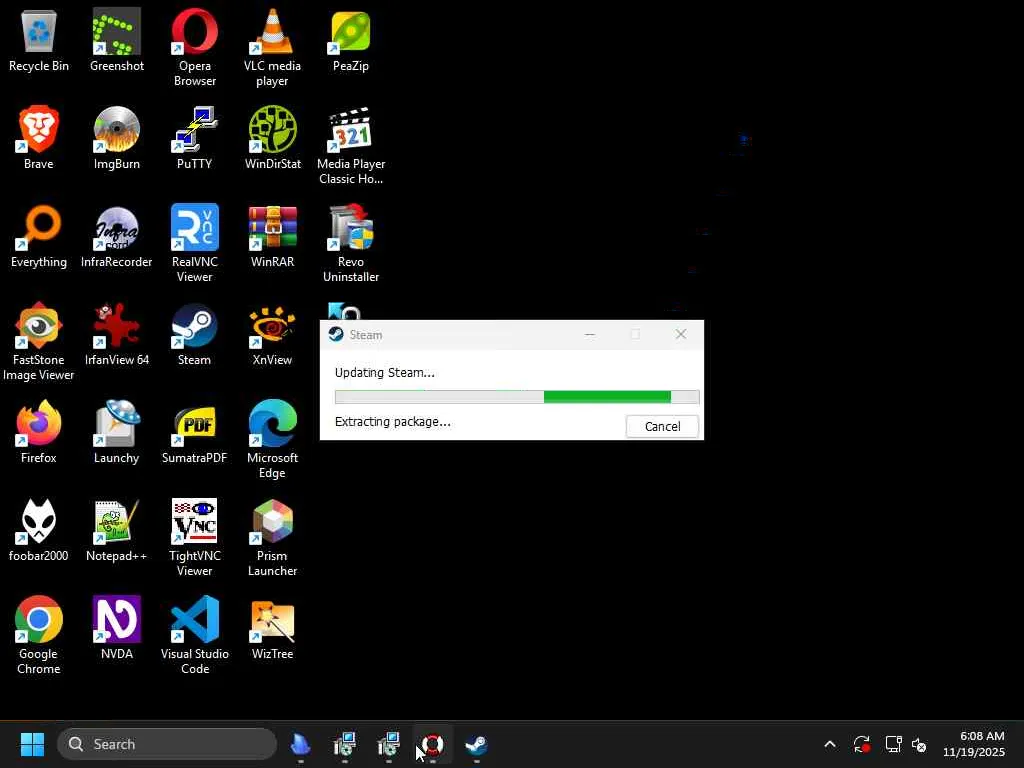Viewport: 1024px width, 768px height.
Task: Click the 'Extracting package...' status text
Action: 392,422
